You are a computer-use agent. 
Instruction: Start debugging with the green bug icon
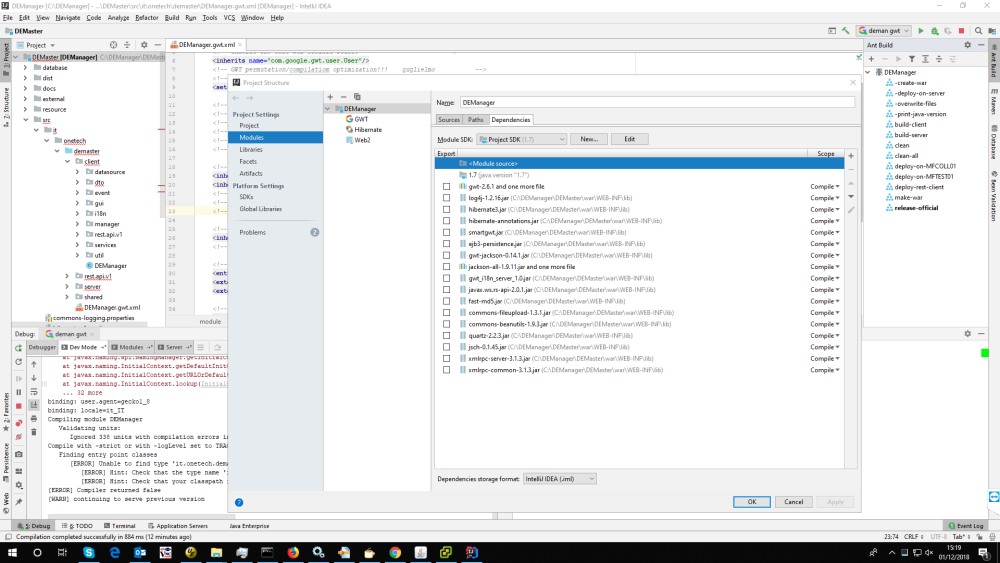click(934, 31)
